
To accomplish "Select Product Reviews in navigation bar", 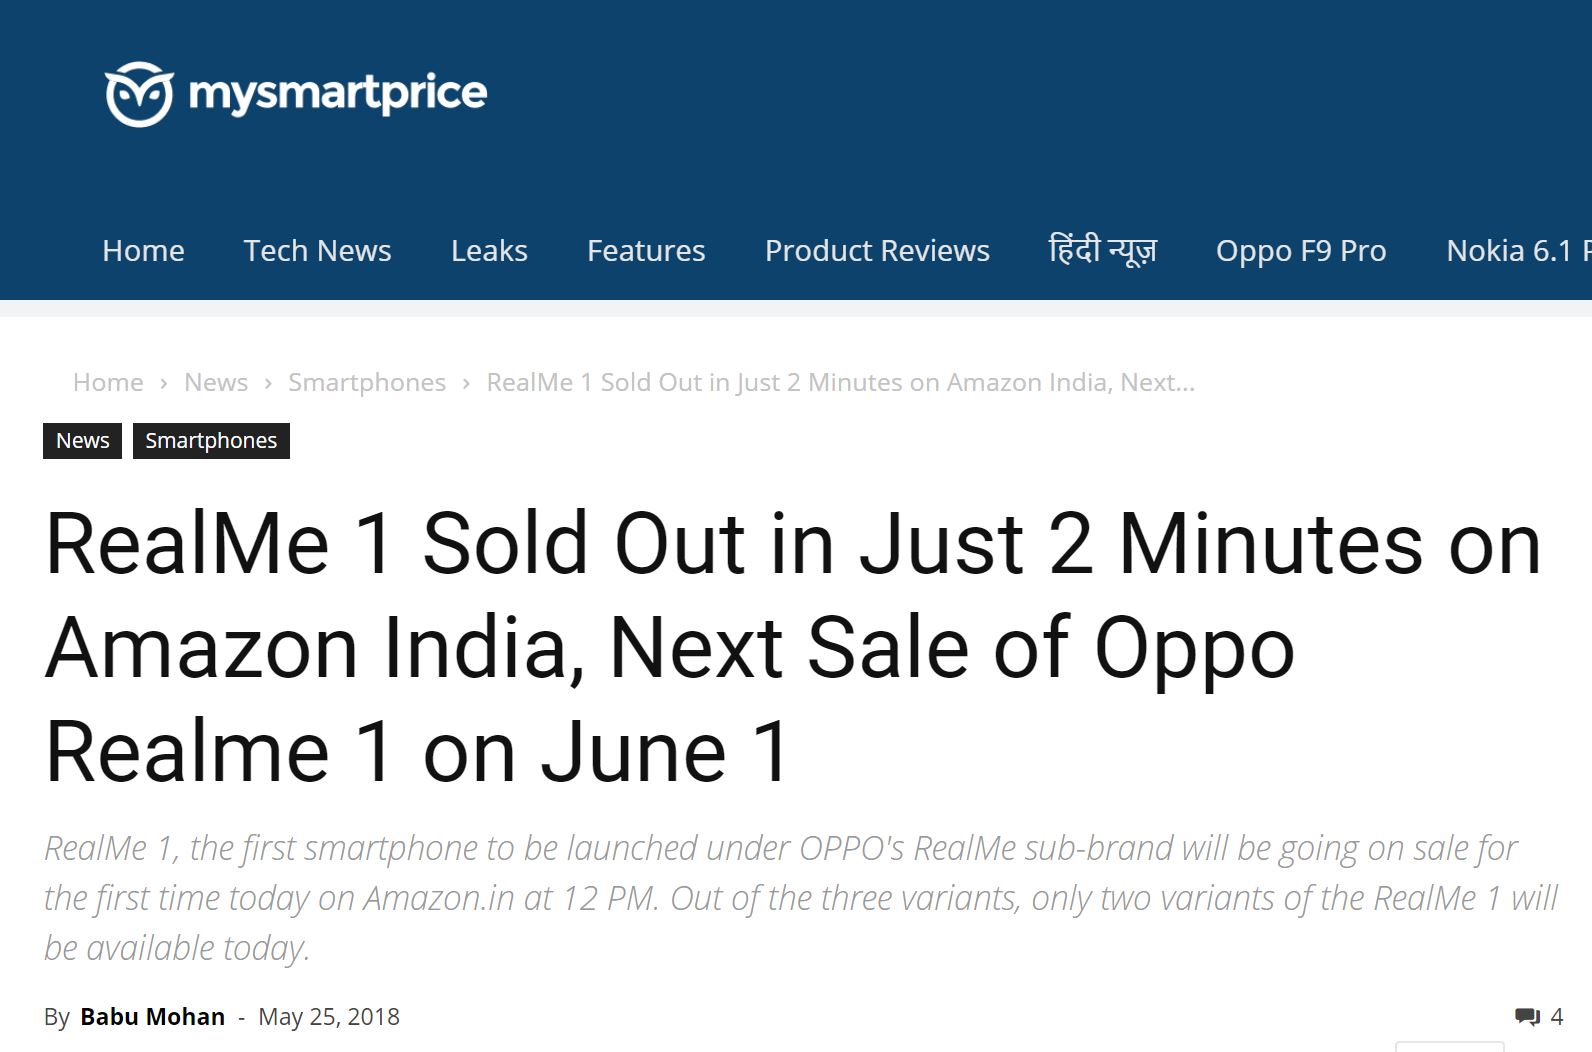I will (877, 250).
